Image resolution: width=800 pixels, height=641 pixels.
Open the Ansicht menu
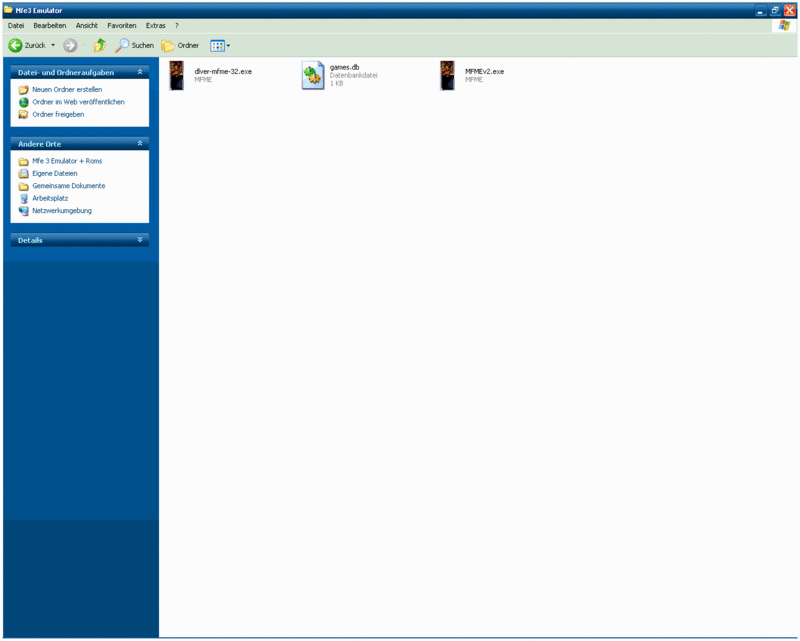pyautogui.click(x=87, y=26)
